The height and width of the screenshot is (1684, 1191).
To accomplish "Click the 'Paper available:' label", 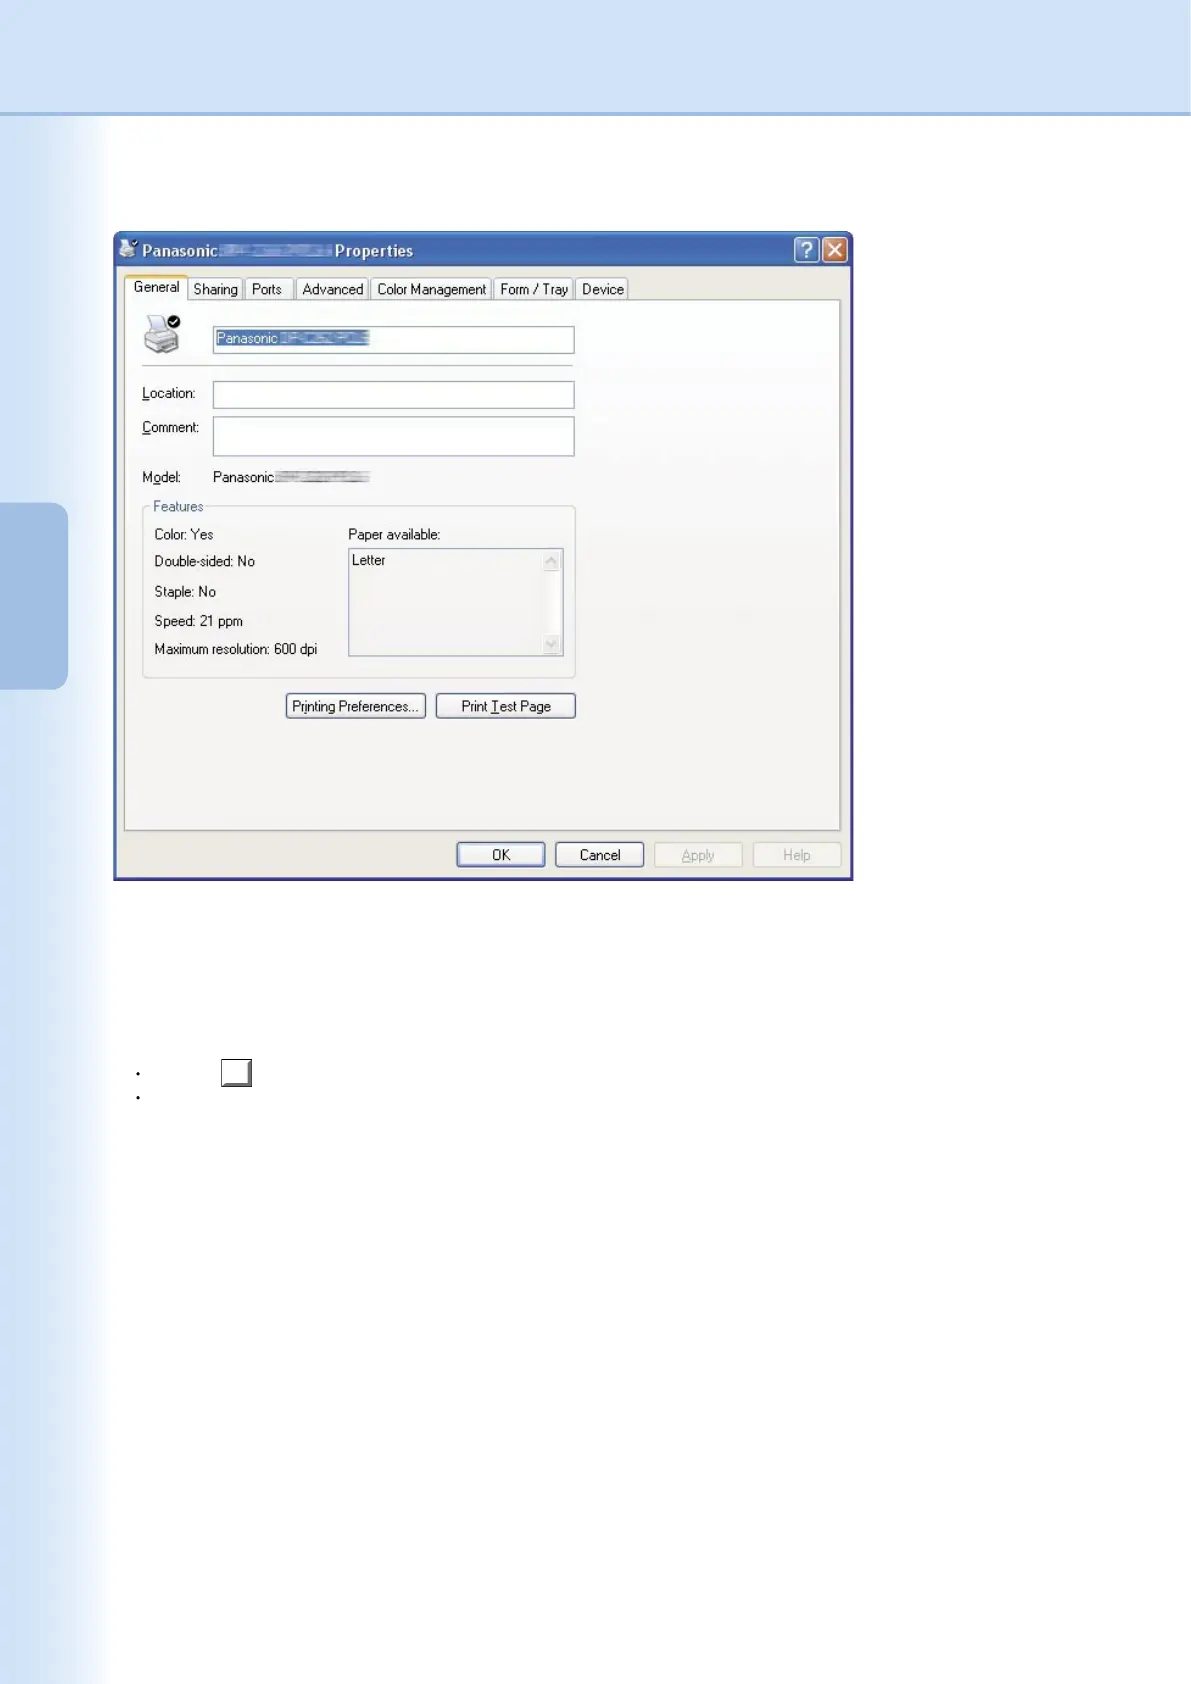I will pyautogui.click(x=394, y=534).
